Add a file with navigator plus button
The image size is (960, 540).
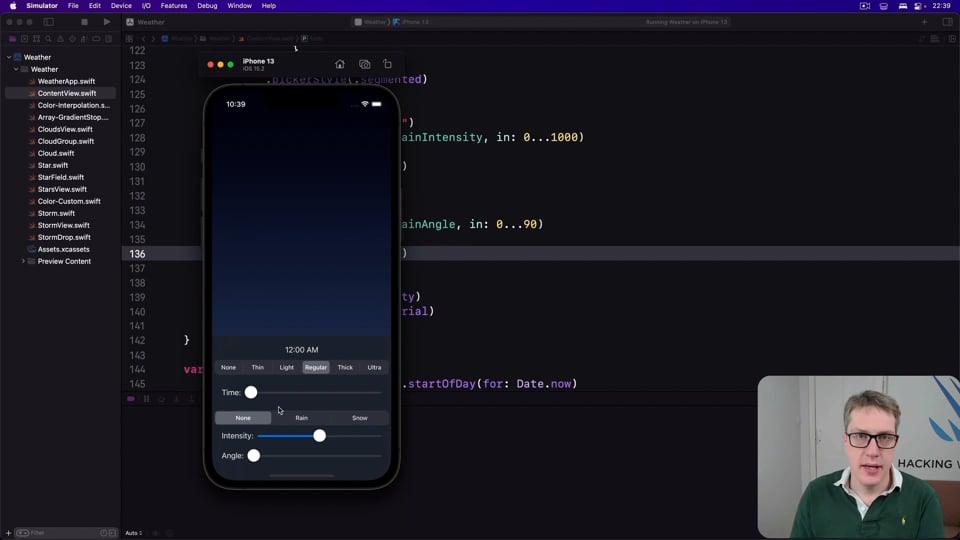(x=8, y=533)
